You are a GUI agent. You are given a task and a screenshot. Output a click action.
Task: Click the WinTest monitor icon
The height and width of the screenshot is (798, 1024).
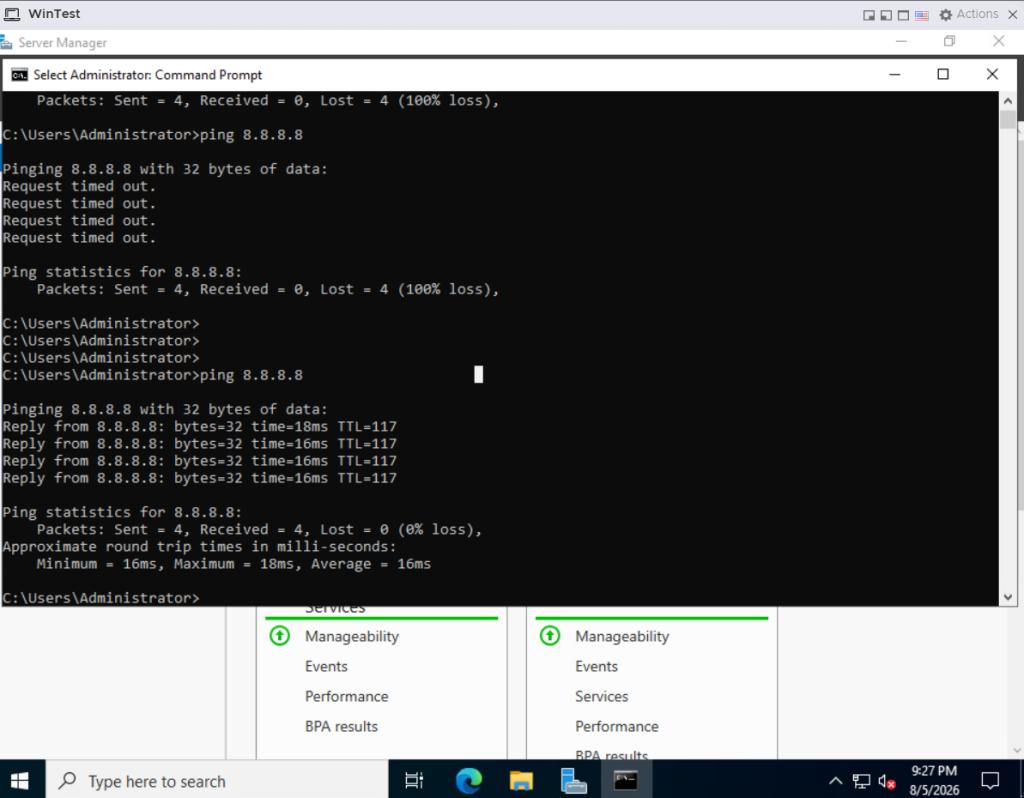tap(12, 14)
